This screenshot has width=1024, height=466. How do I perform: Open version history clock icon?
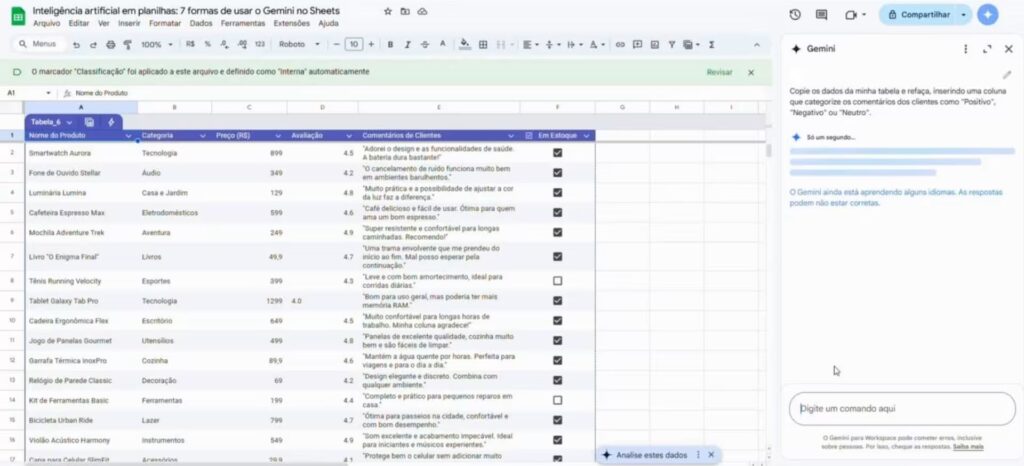(795, 14)
